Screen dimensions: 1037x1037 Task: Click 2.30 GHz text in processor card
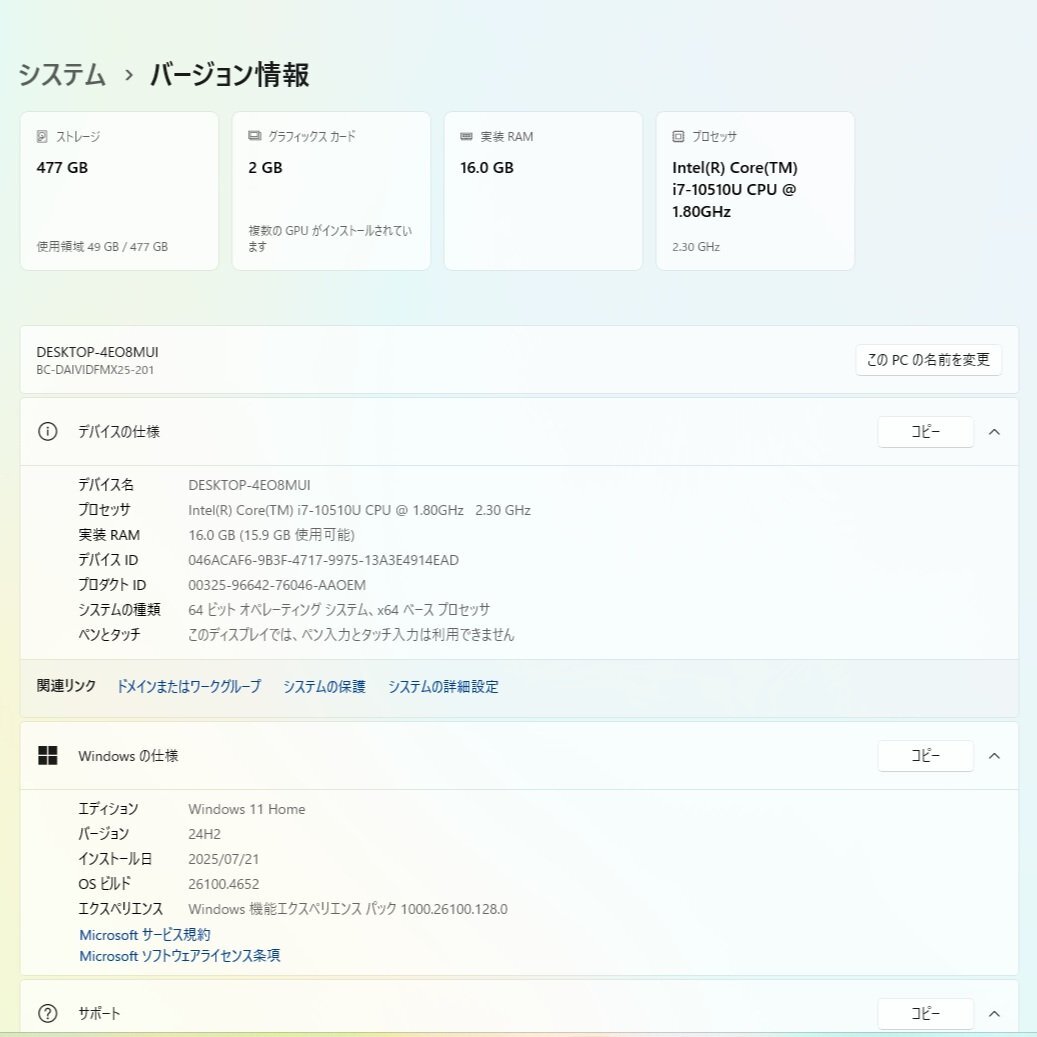pyautogui.click(x=696, y=247)
